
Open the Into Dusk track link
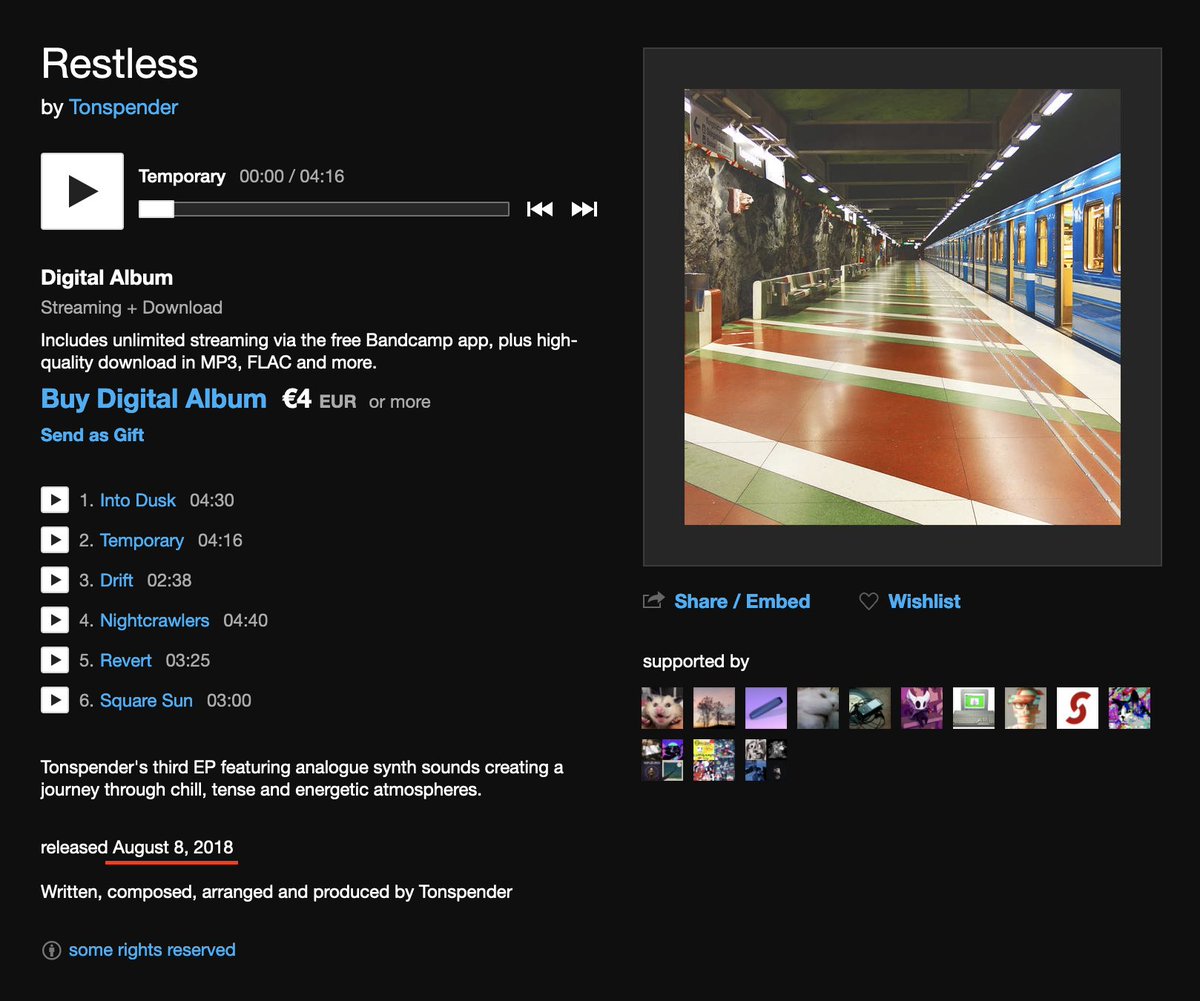tap(138, 500)
